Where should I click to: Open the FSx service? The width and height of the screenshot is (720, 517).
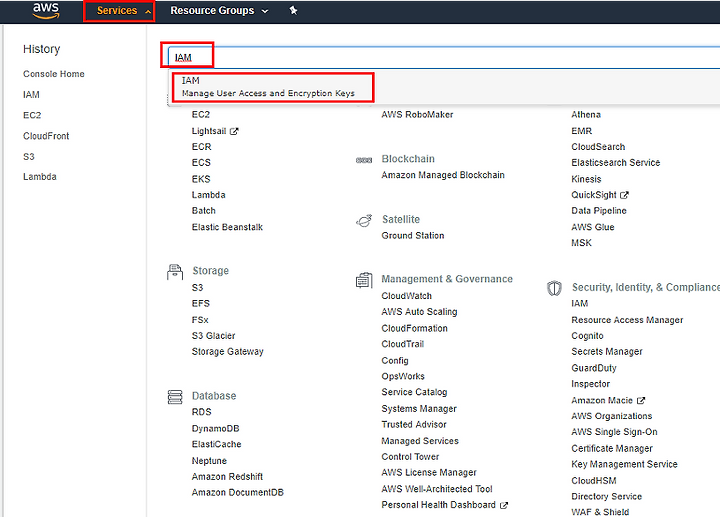click(x=200, y=320)
